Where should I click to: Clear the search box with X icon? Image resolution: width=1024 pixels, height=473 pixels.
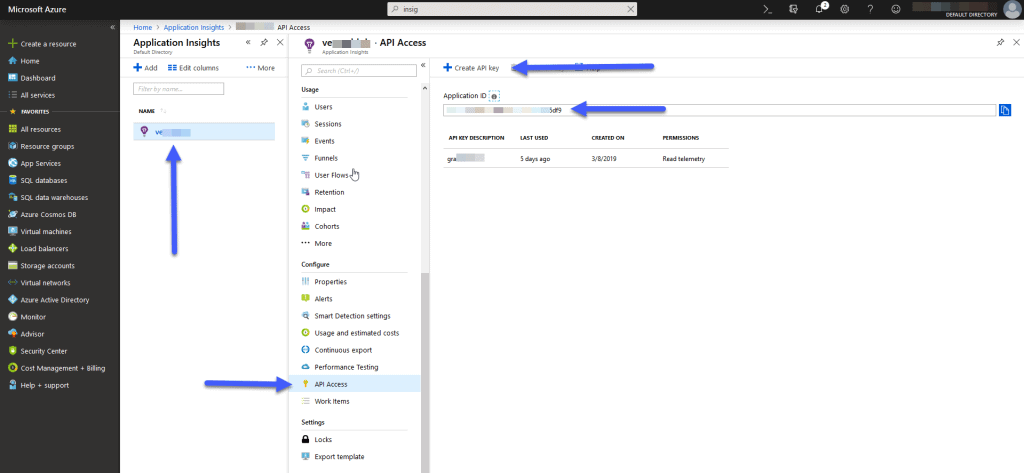(x=630, y=9)
